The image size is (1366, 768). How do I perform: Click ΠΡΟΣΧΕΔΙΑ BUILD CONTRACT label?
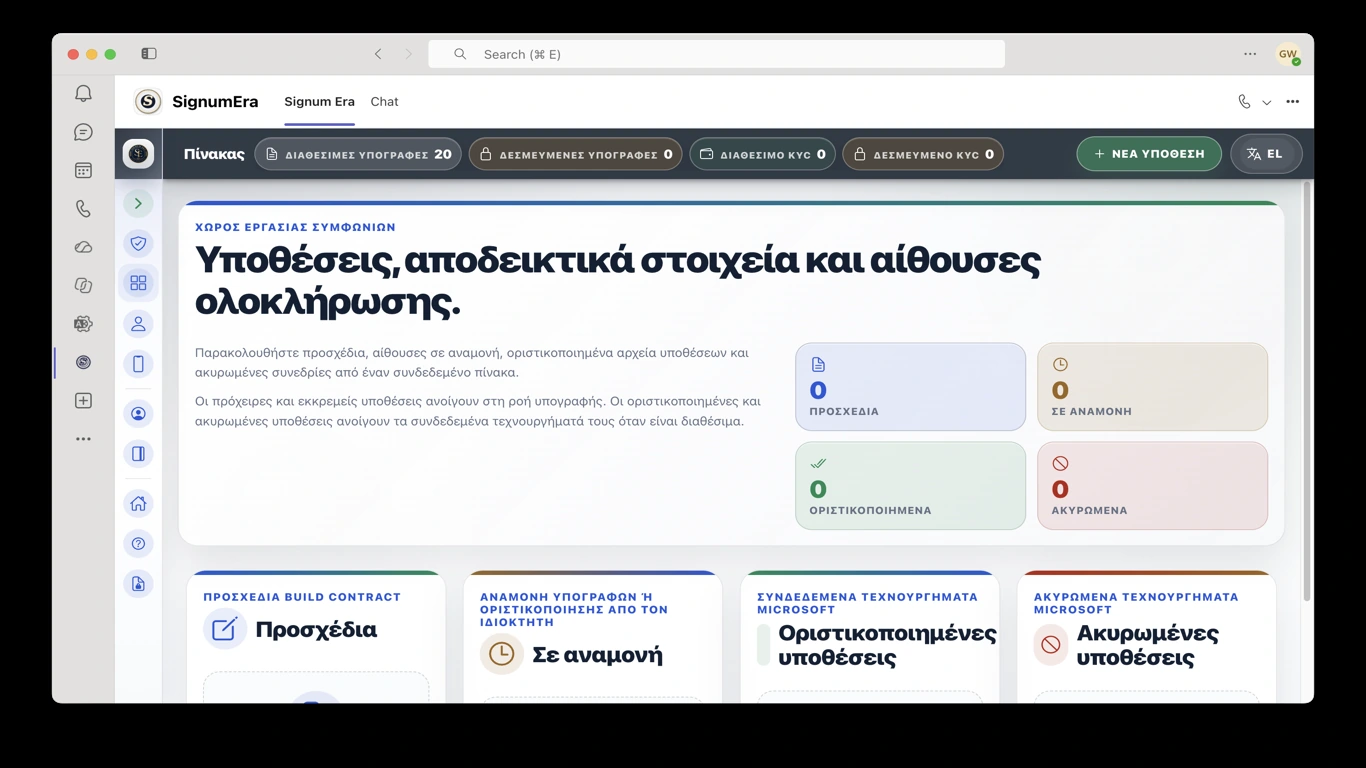point(302,597)
